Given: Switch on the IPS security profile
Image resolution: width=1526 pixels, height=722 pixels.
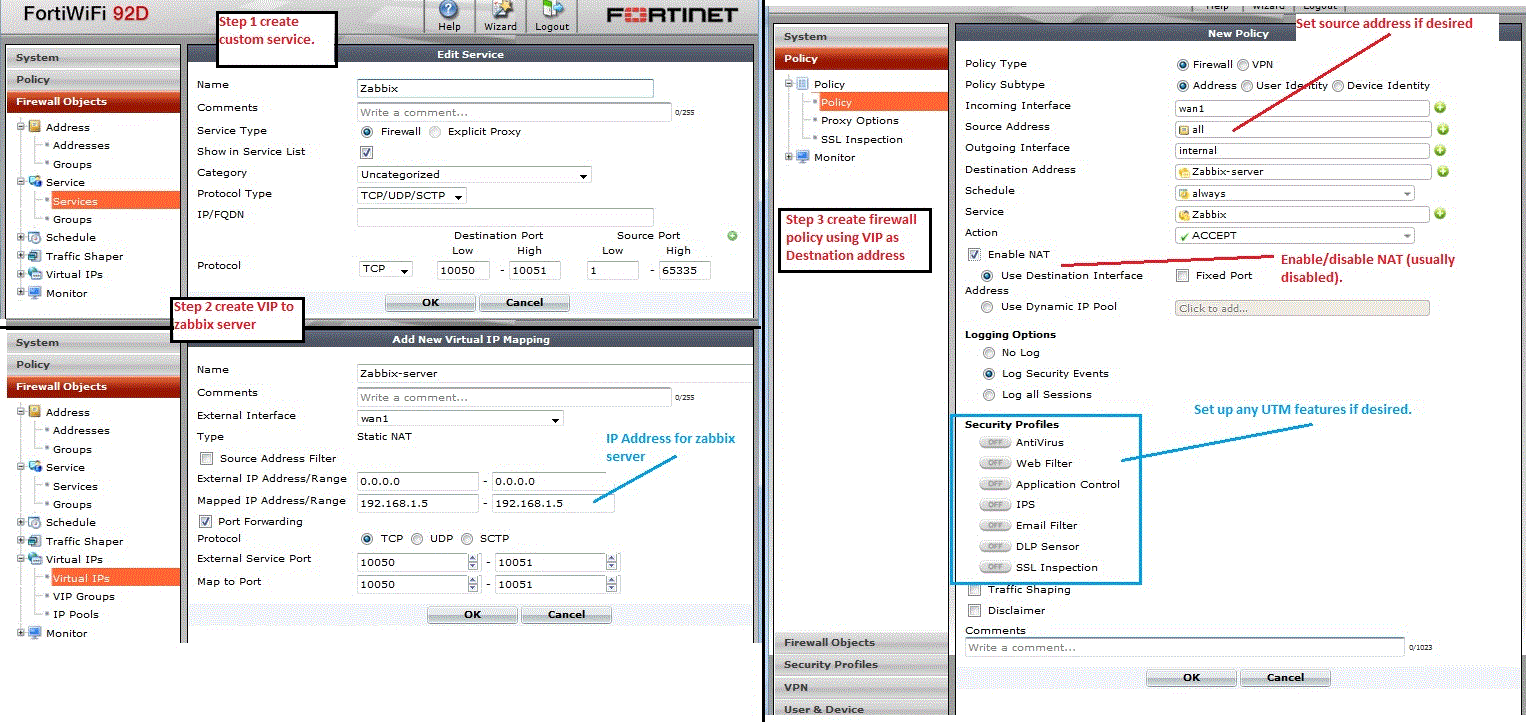Looking at the screenshot, I should [x=995, y=505].
